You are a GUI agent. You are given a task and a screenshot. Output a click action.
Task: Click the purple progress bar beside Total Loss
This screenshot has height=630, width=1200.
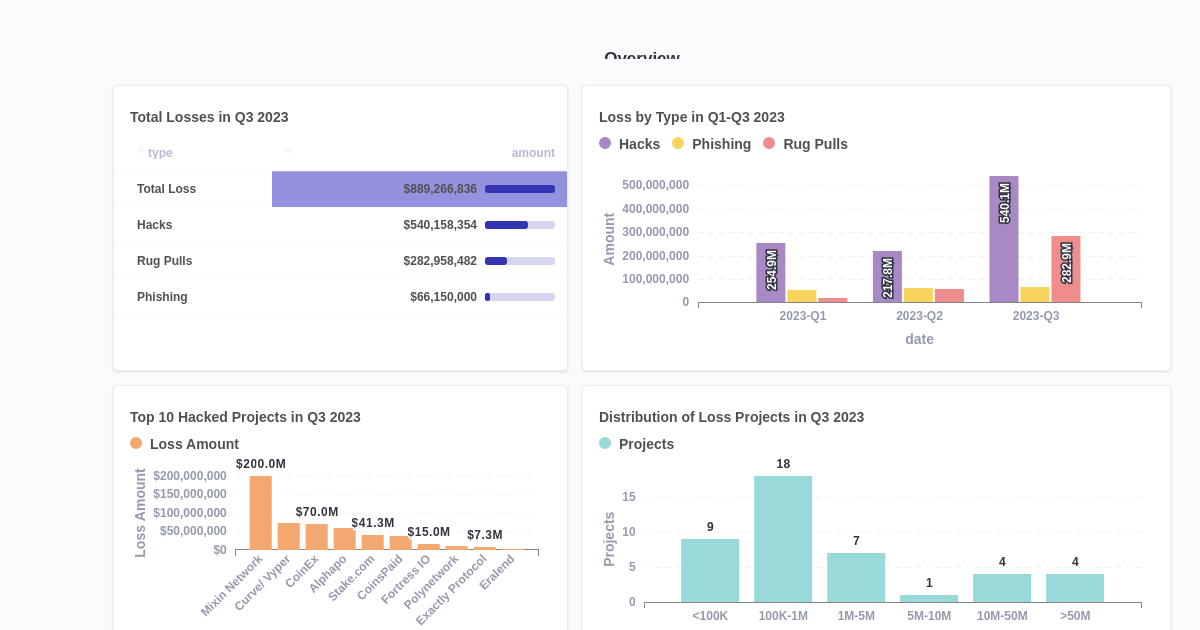(518, 189)
